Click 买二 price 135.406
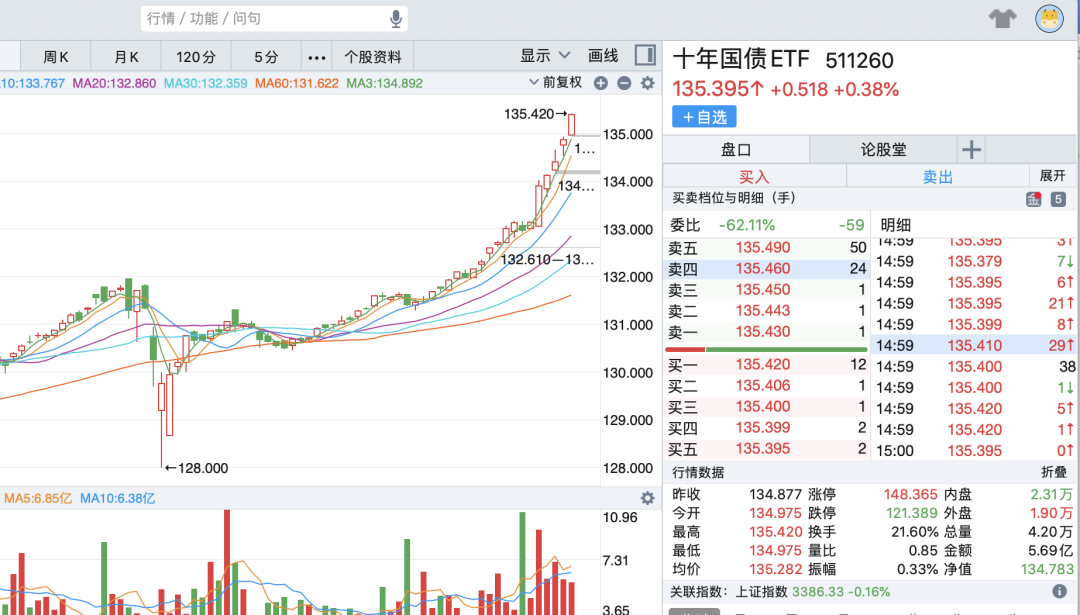The width and height of the screenshot is (1080, 615). [762, 386]
